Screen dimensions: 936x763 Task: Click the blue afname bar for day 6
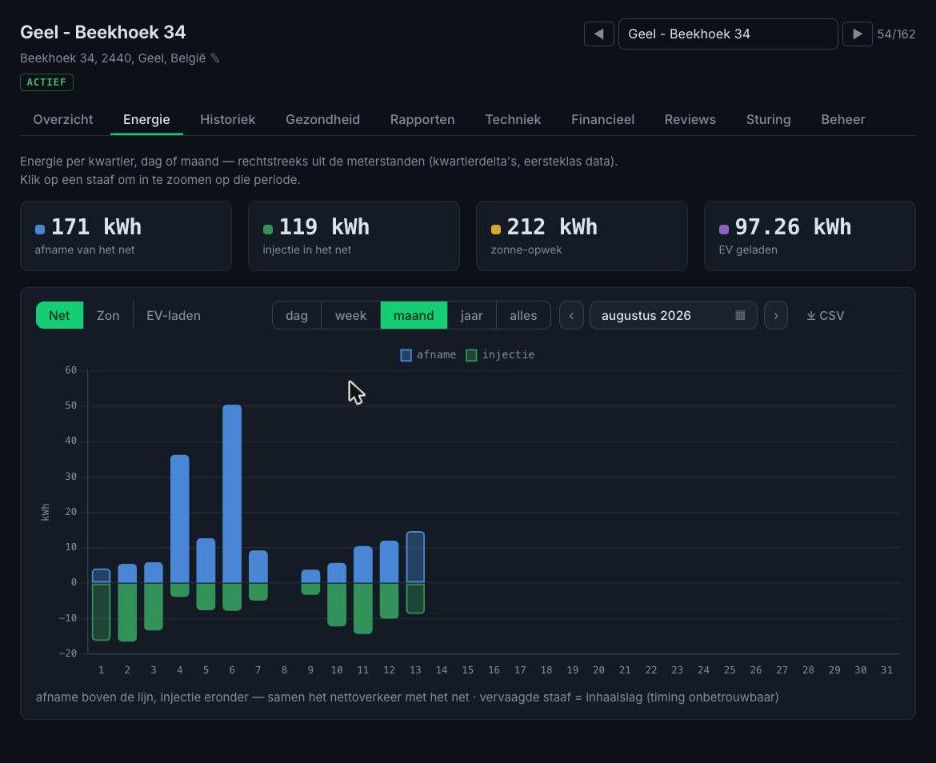(232, 494)
